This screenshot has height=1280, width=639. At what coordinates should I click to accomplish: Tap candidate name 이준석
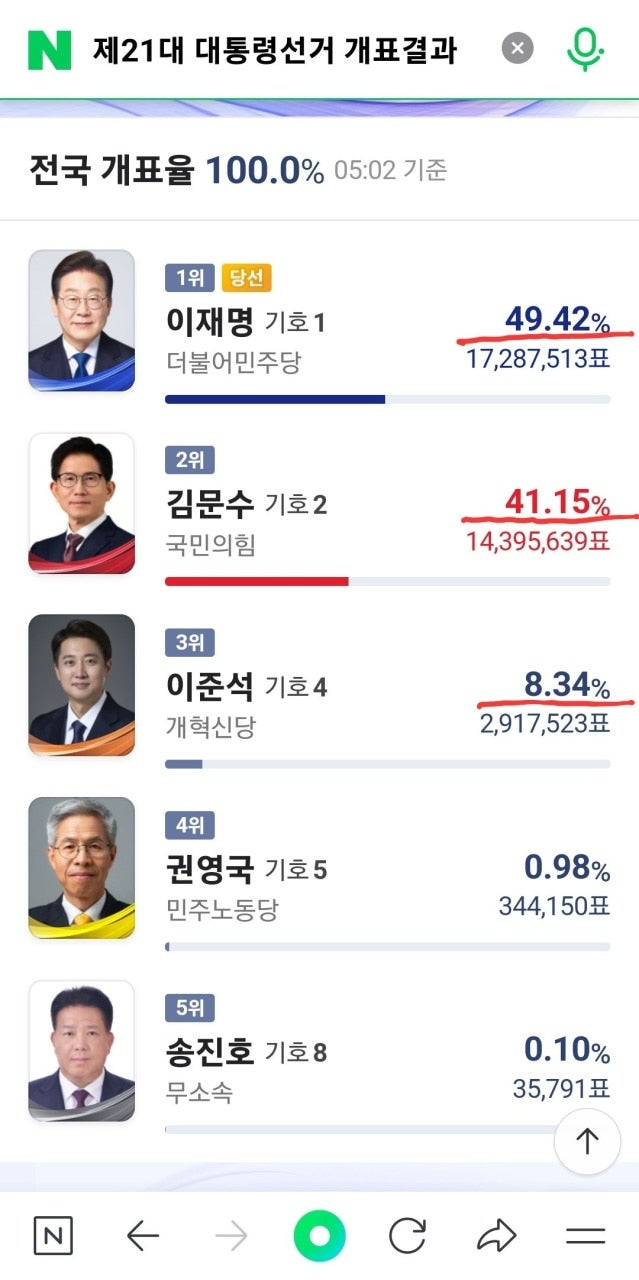pyautogui.click(x=210, y=686)
